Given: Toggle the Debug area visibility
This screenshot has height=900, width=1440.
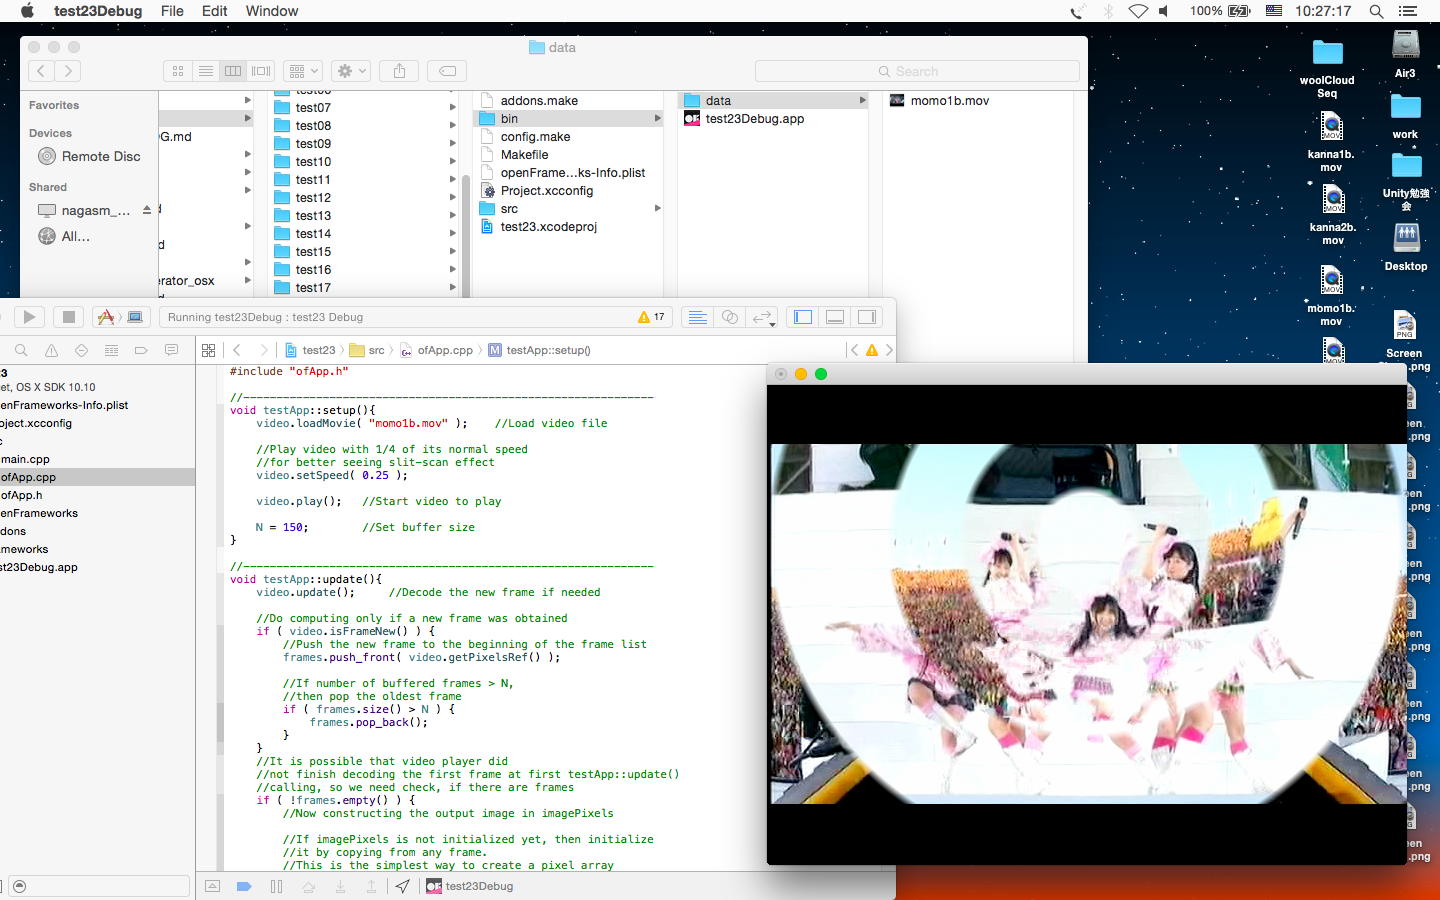Looking at the screenshot, I should [x=835, y=317].
